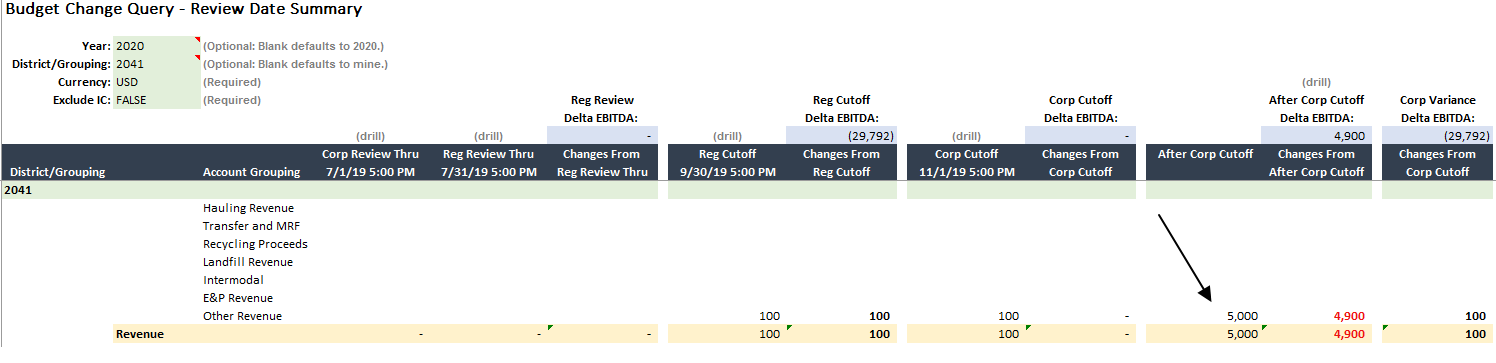Select the Currency cell containing USD
Screen dimensions: 1496x363
tap(157, 82)
